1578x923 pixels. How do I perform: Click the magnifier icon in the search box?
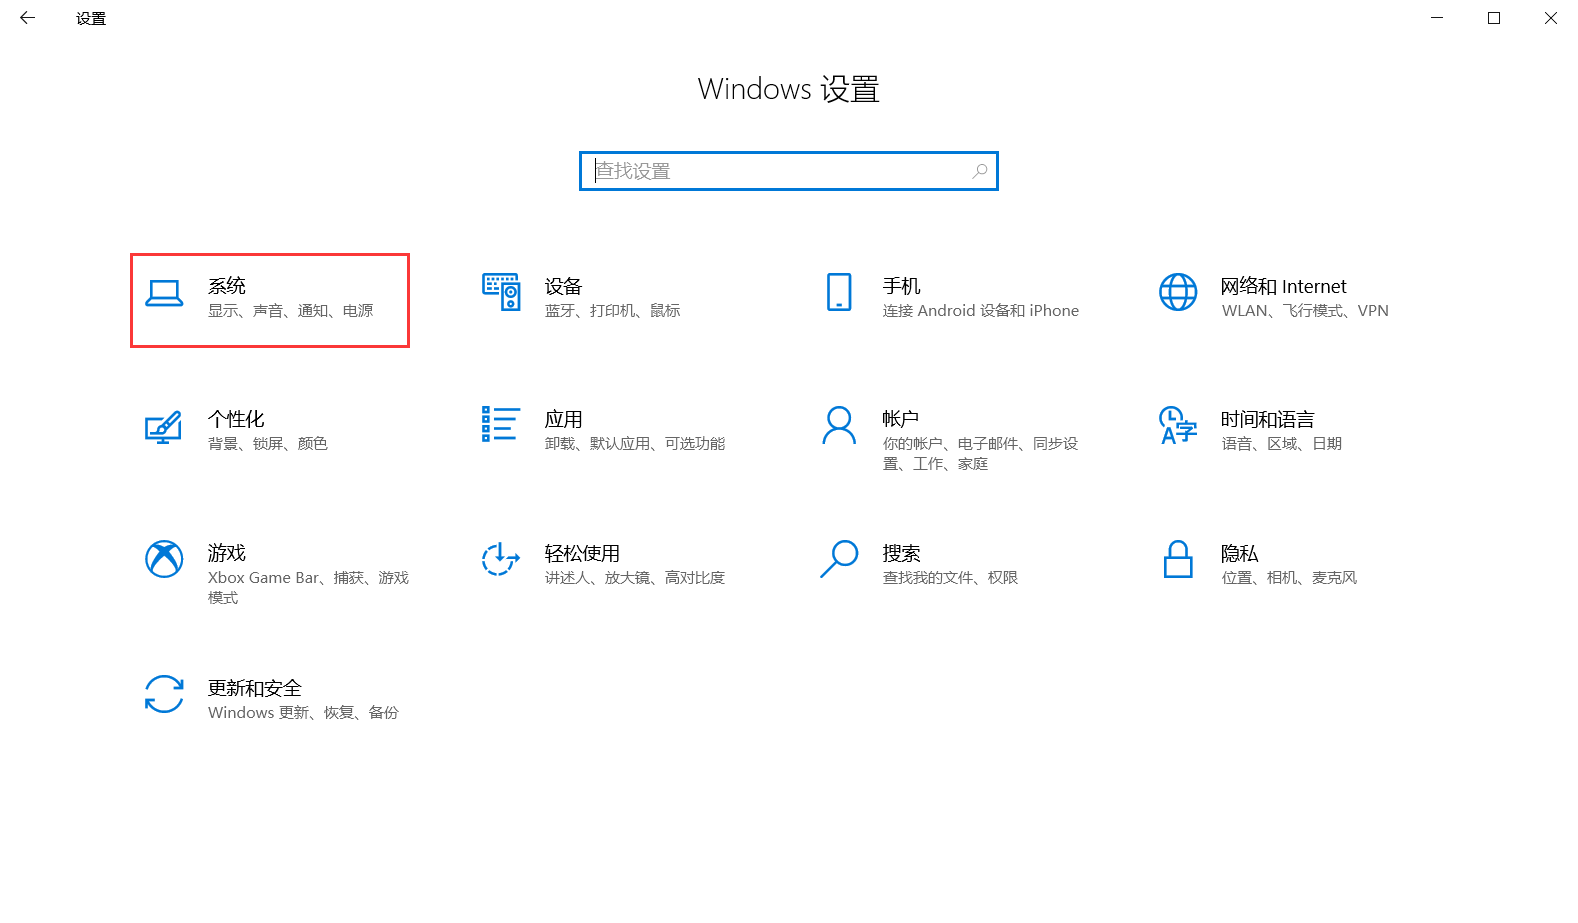point(980,171)
